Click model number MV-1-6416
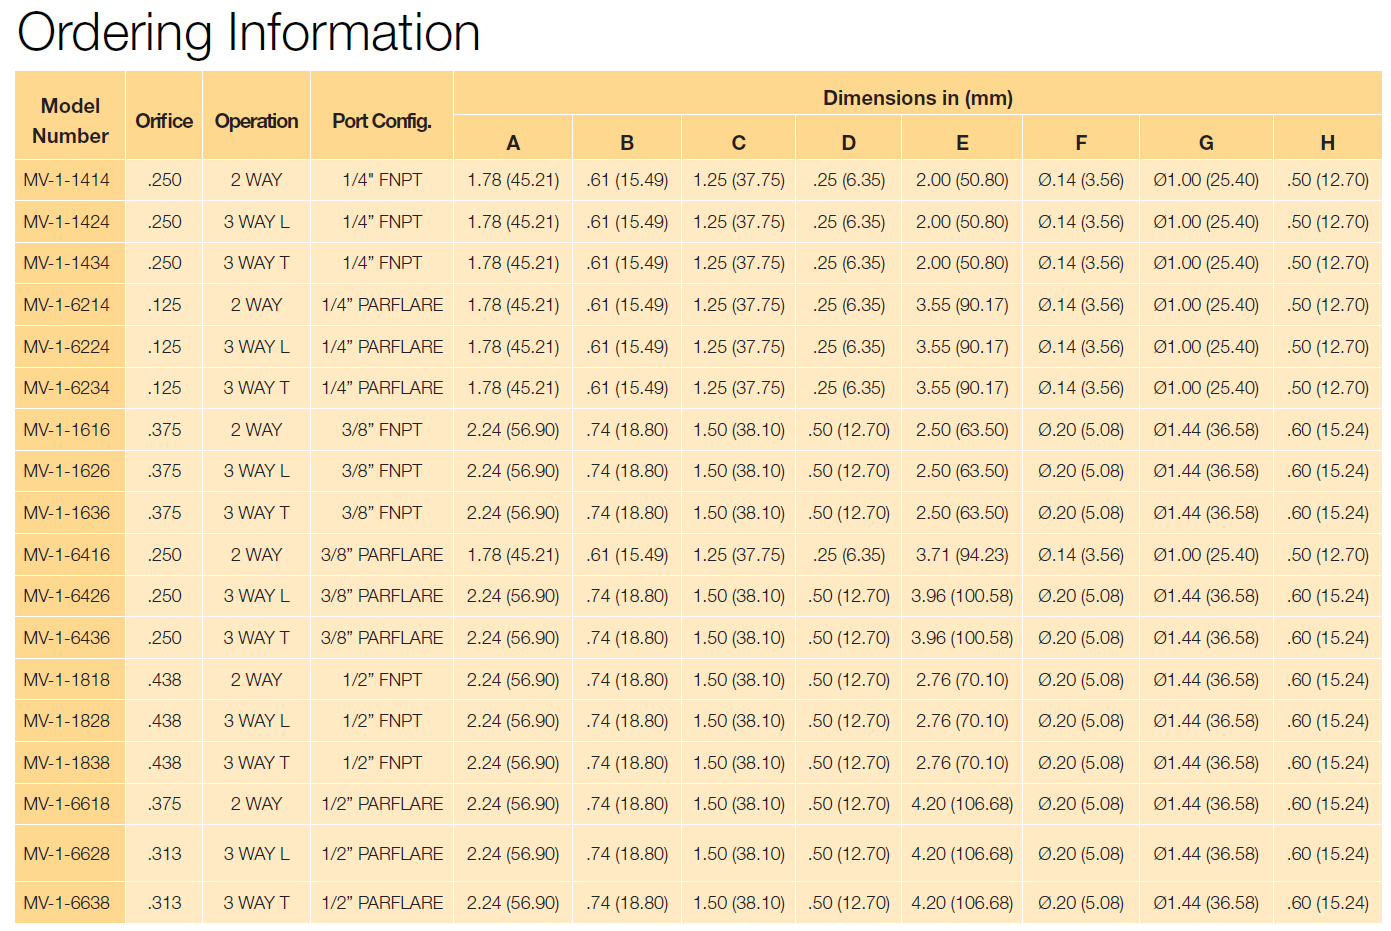Screen dimensions: 1391x931 pos(67,555)
